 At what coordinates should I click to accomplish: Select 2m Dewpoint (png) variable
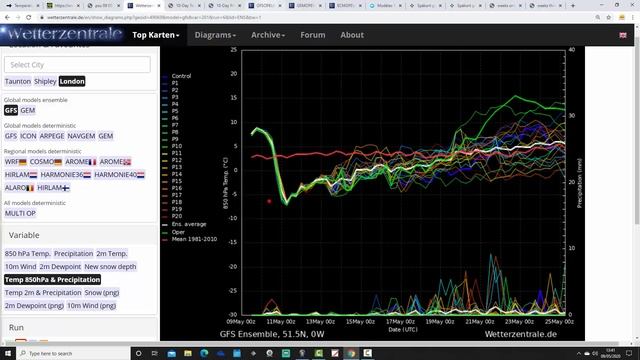34,306
